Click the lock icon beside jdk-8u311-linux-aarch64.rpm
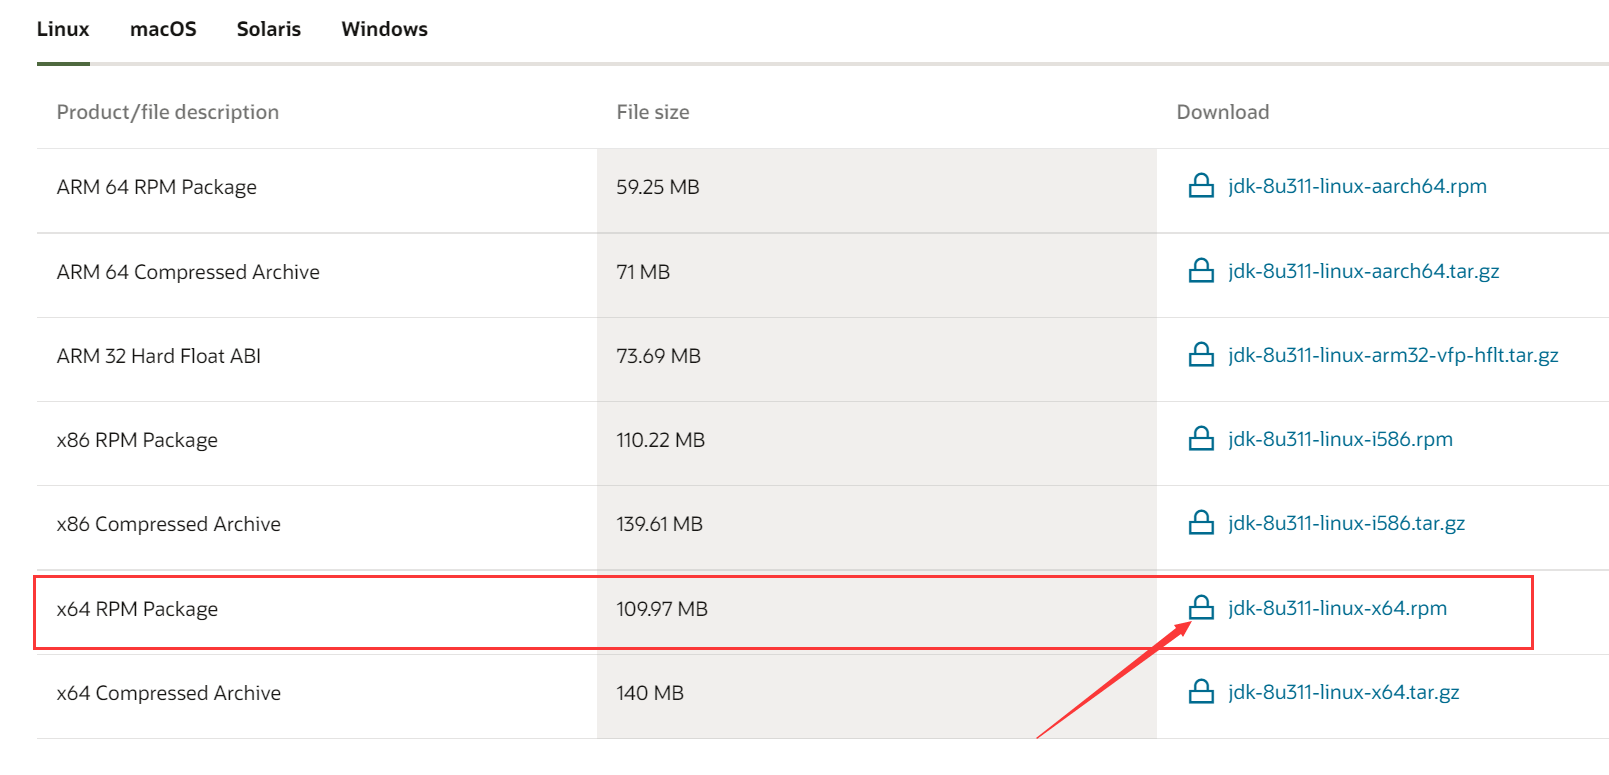This screenshot has height=775, width=1609. click(x=1201, y=186)
